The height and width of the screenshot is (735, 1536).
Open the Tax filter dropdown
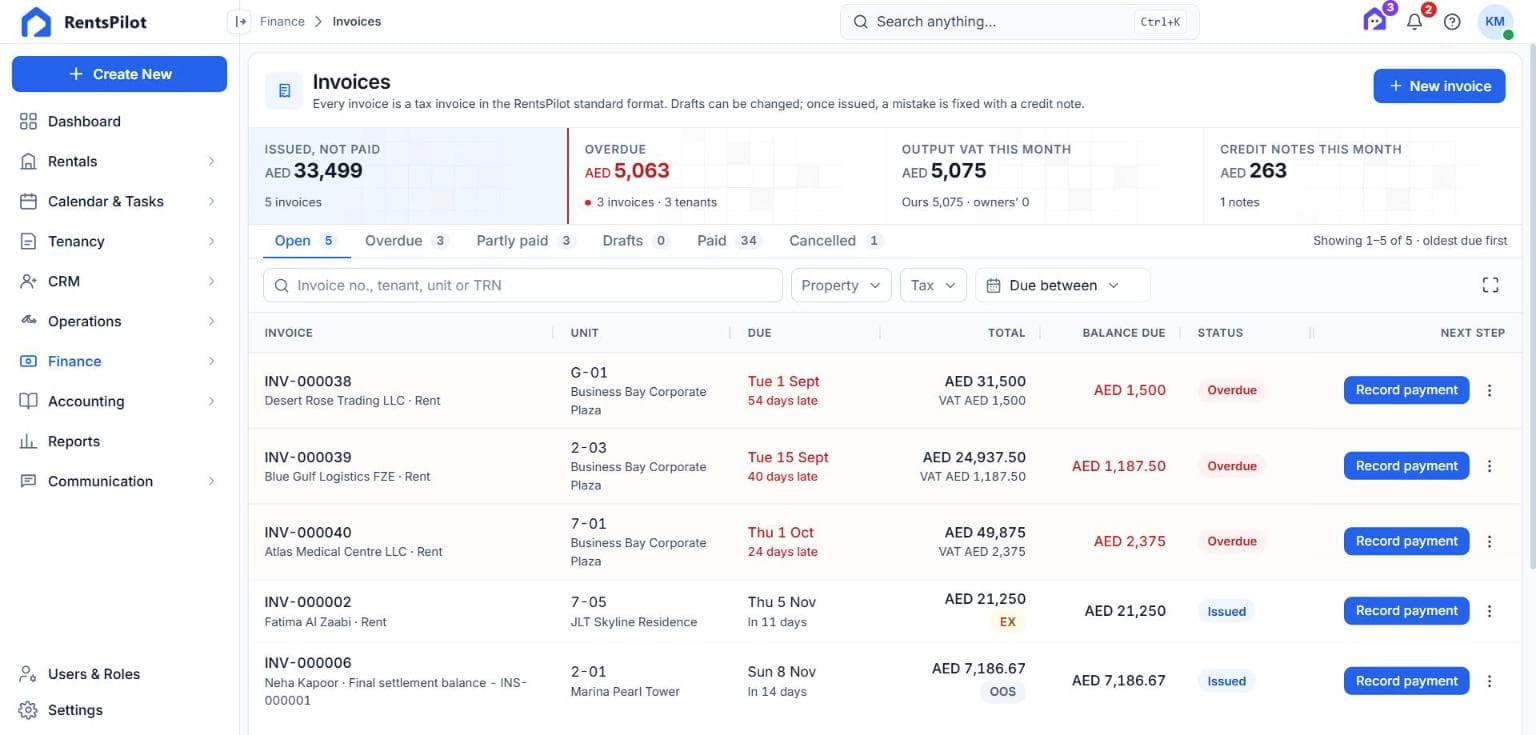(933, 285)
